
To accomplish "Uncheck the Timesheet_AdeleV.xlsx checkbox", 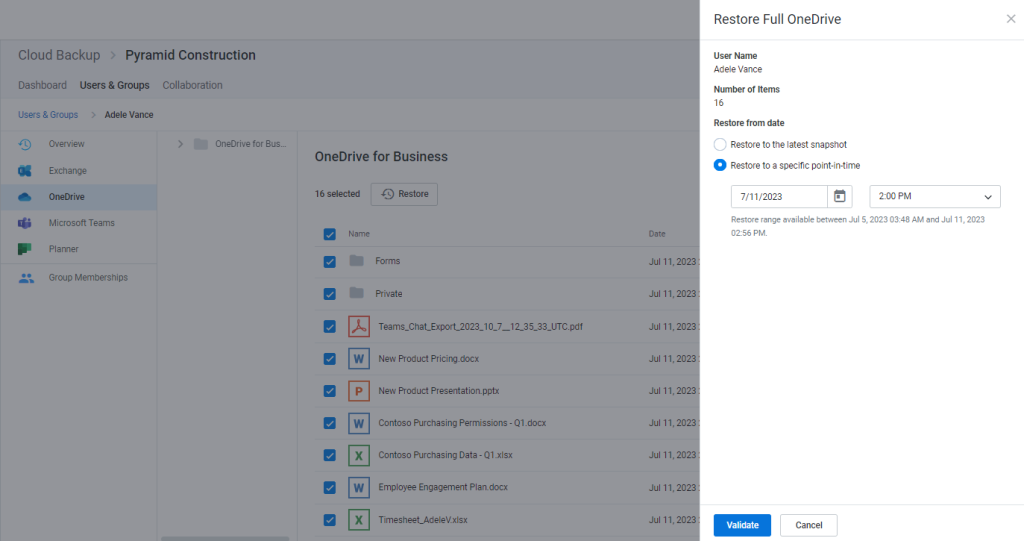I will (330, 520).
